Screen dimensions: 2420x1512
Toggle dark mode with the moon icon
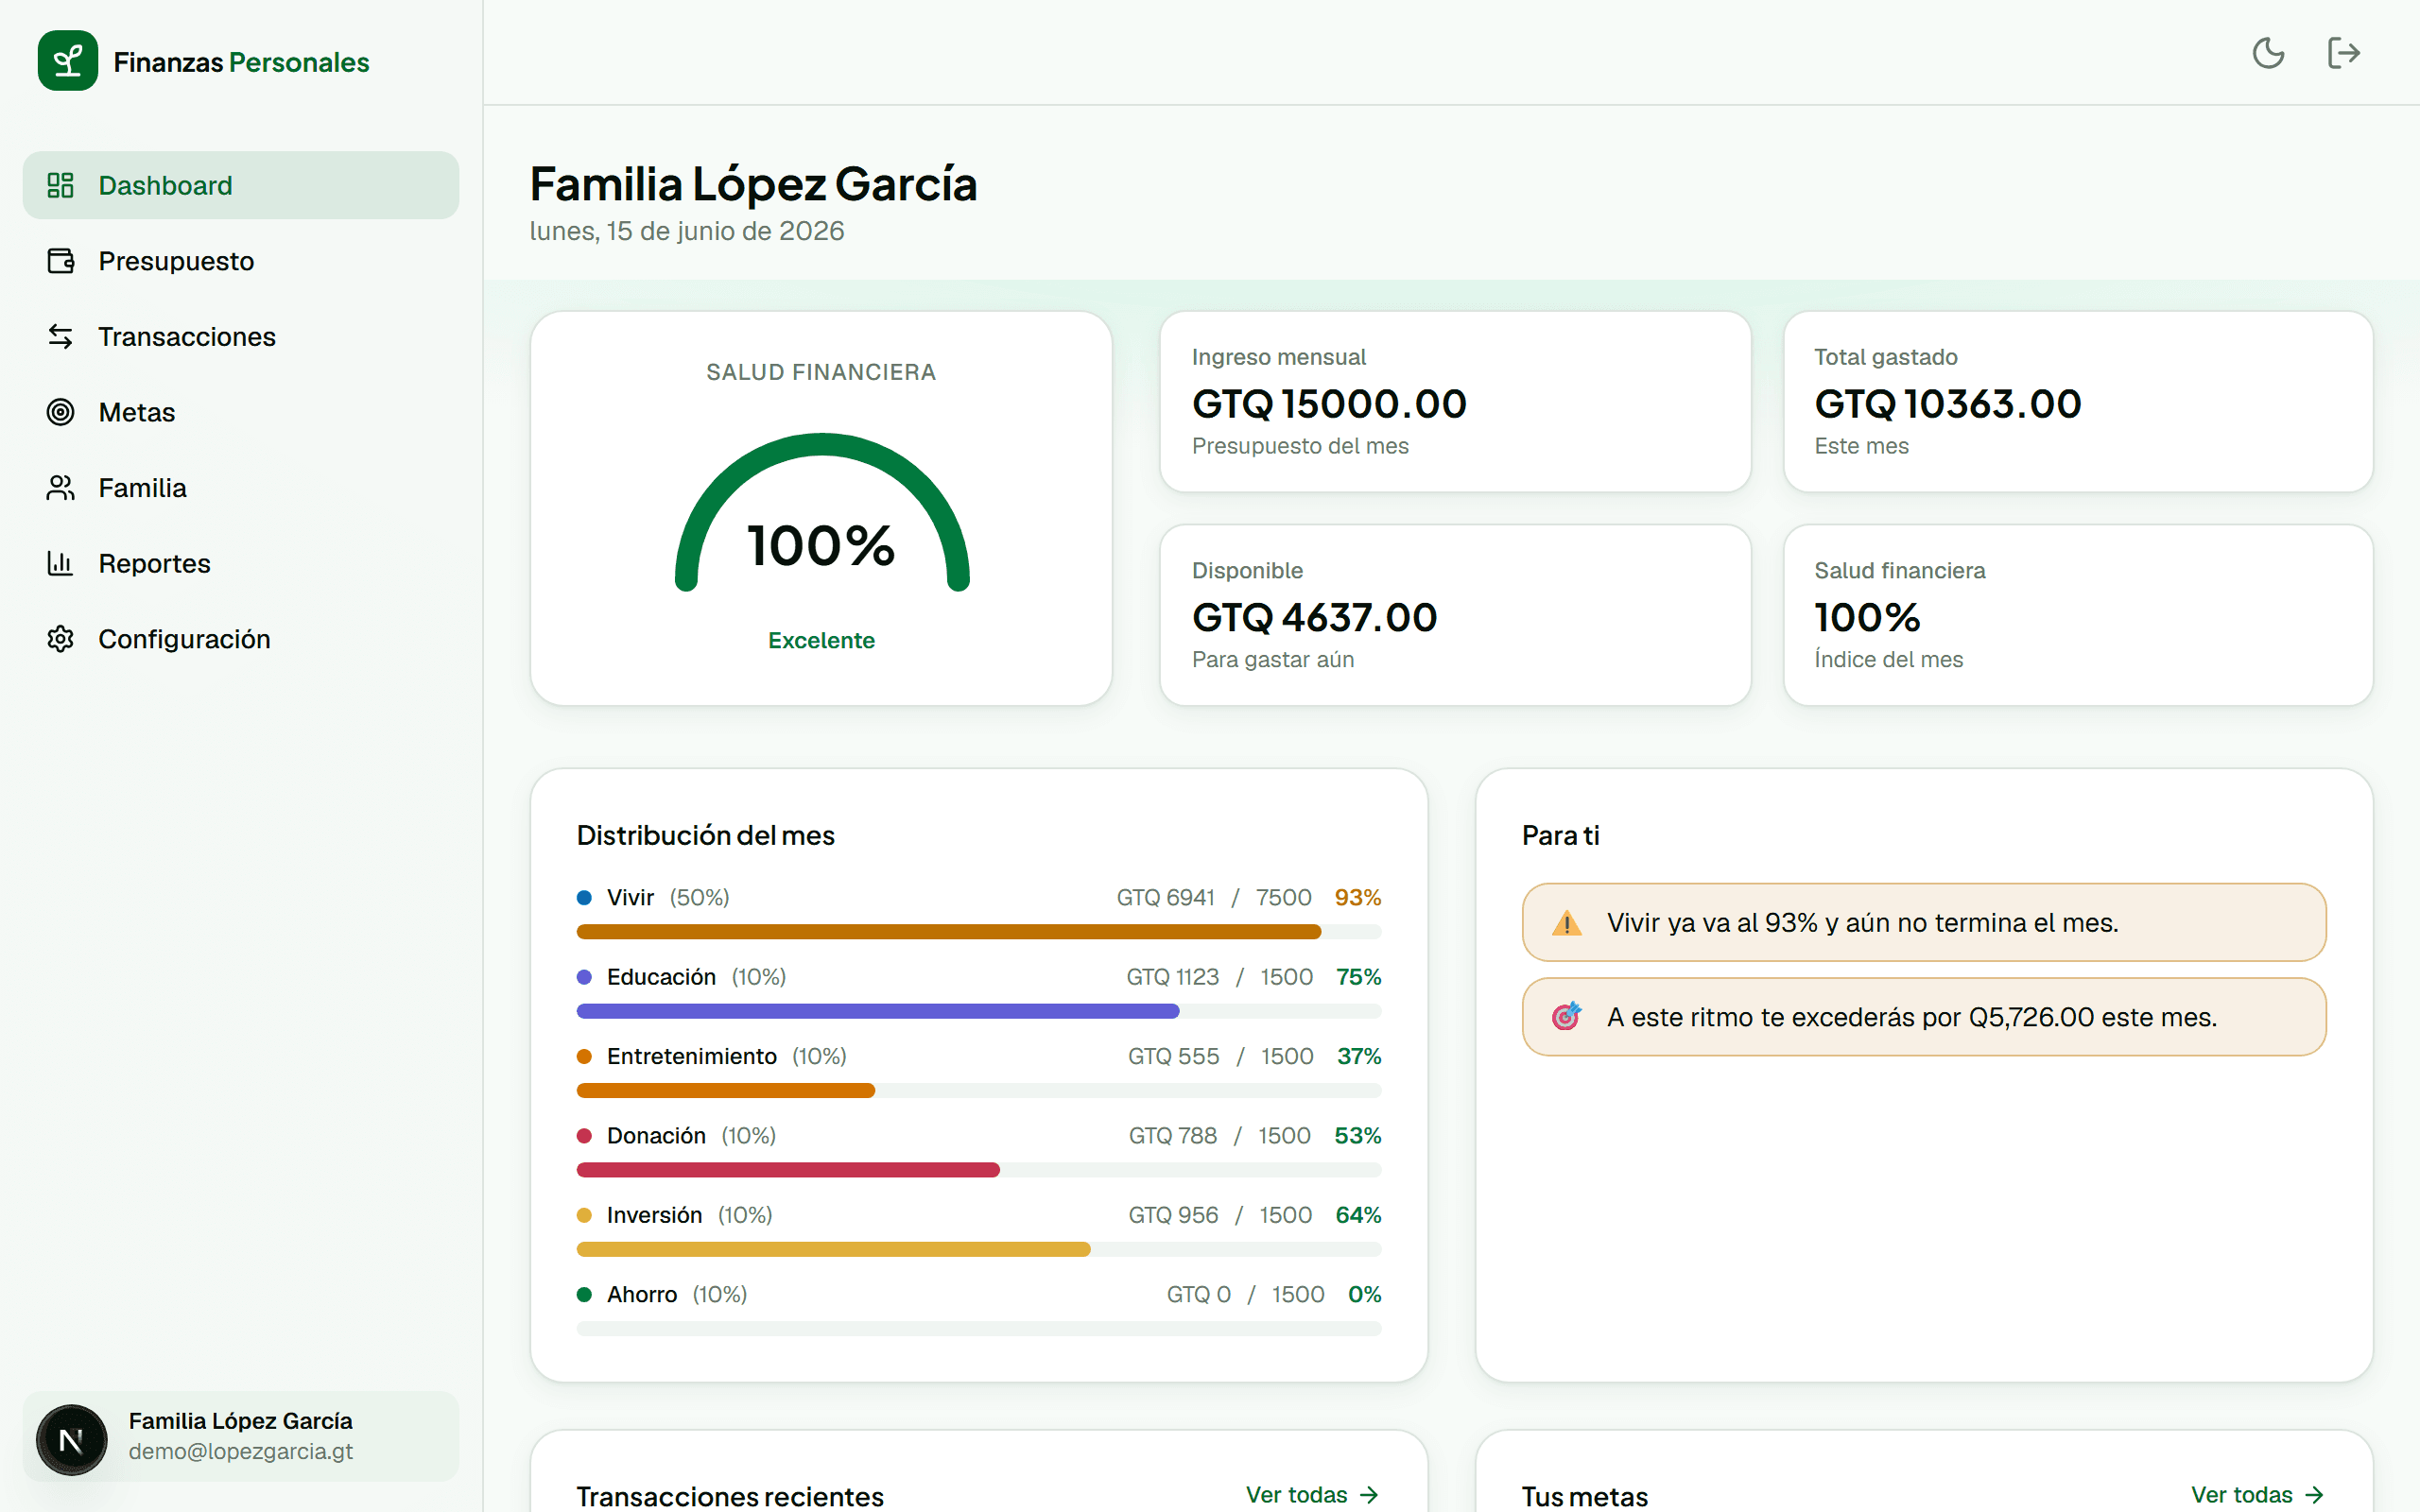[x=2268, y=53]
